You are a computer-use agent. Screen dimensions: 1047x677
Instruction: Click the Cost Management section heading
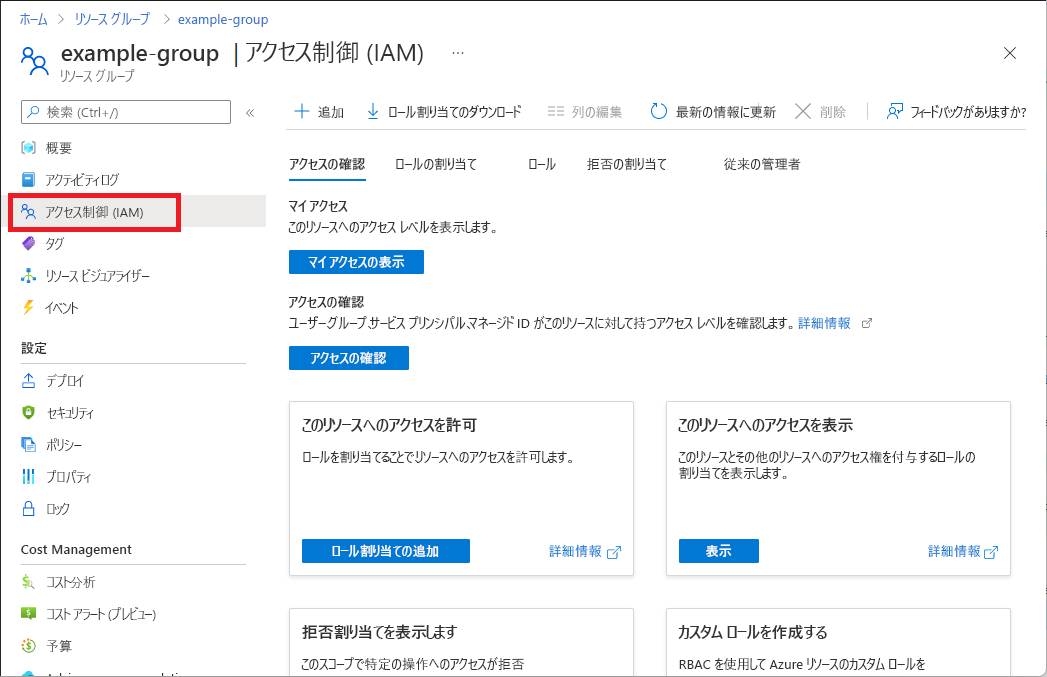point(76,549)
